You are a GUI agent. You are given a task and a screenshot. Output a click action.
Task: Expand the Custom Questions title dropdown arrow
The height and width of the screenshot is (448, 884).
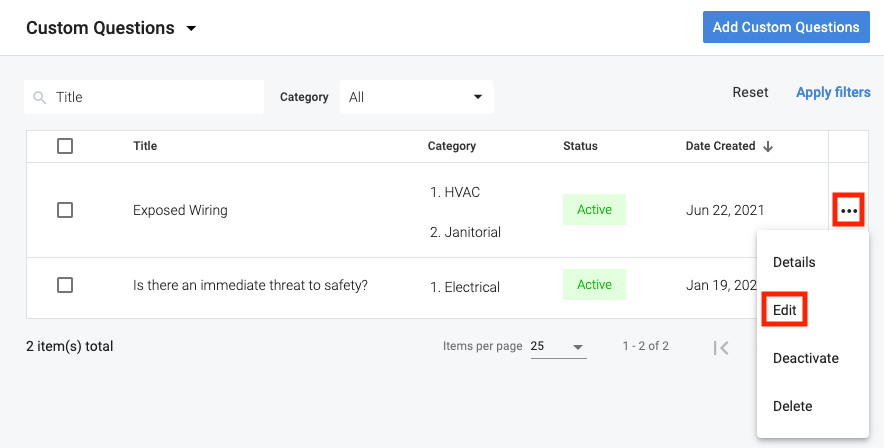point(191,28)
